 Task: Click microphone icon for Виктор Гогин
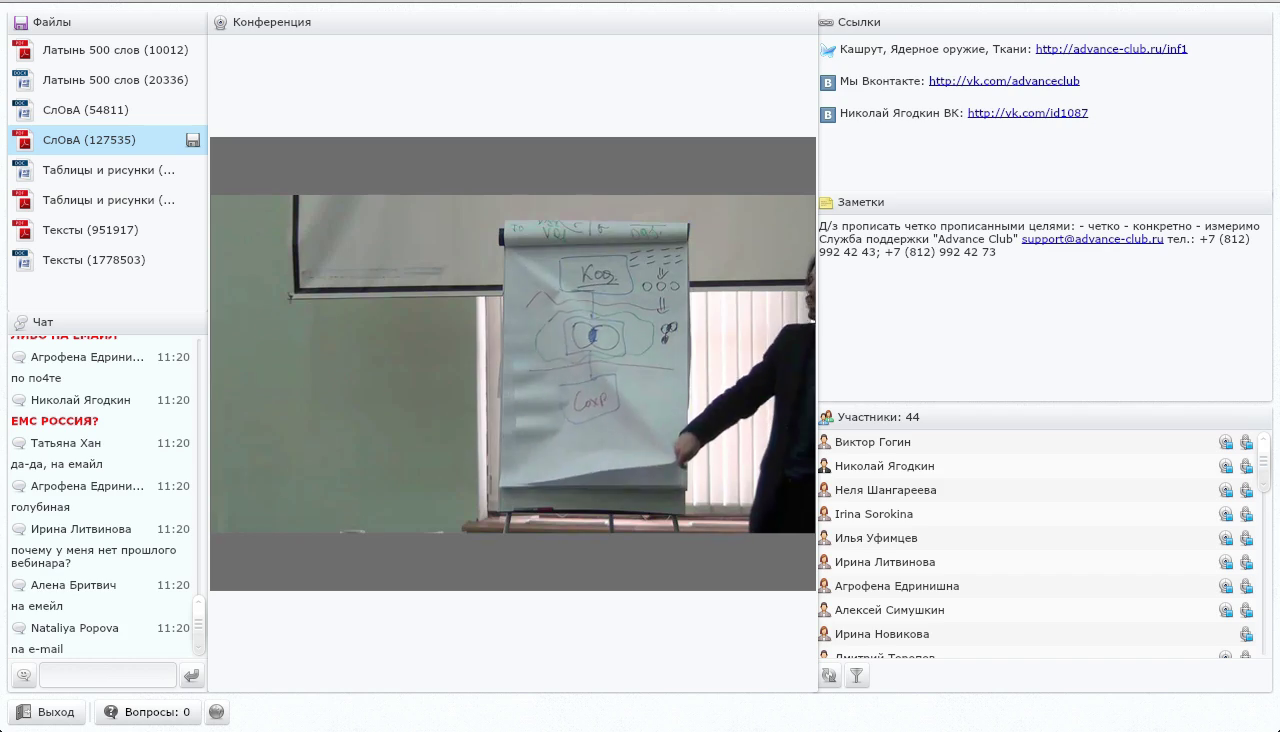click(x=1246, y=442)
